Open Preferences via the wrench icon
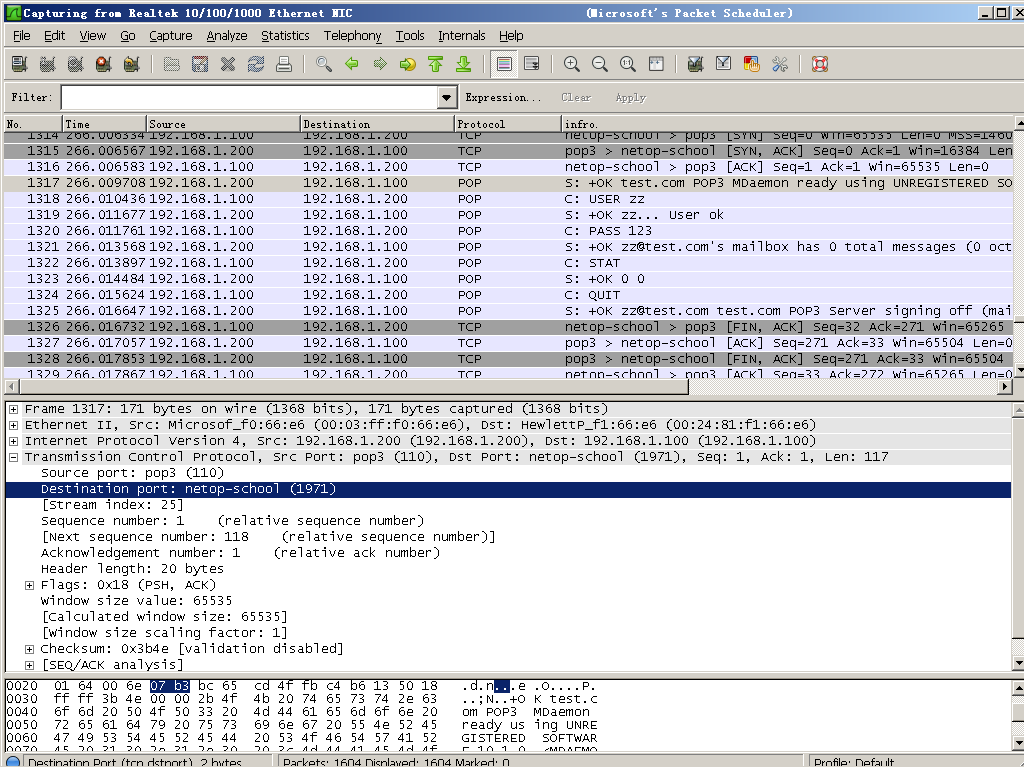The height and width of the screenshot is (768, 1024). click(780, 64)
